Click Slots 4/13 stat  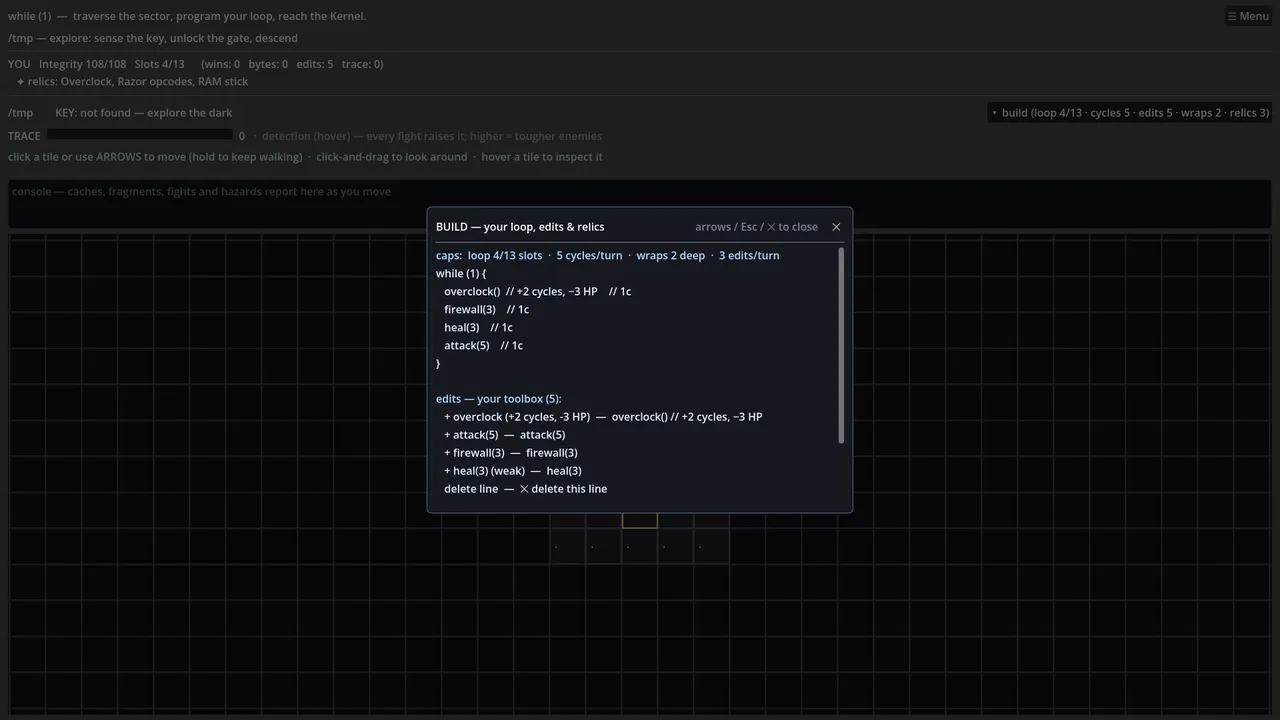[x=160, y=64]
